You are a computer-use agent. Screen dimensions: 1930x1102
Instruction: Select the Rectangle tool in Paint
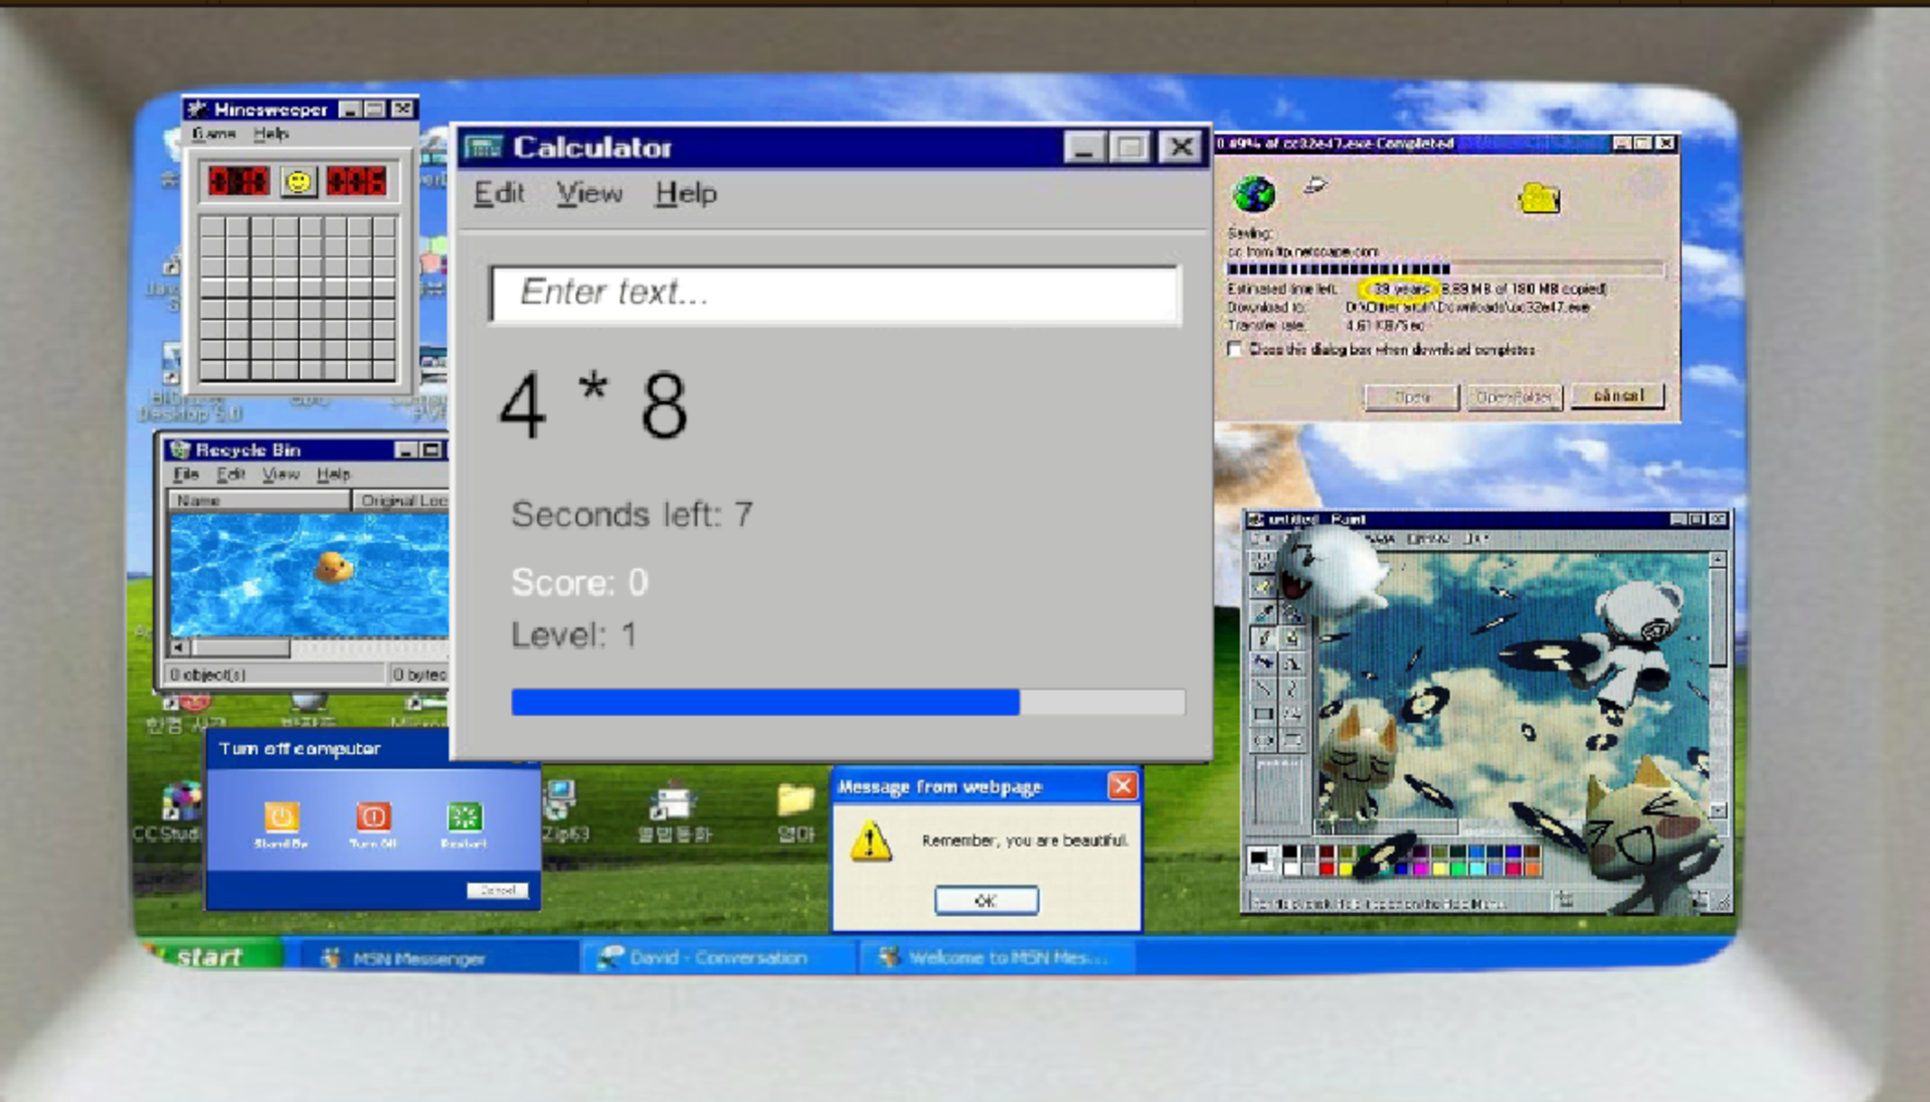1262,715
